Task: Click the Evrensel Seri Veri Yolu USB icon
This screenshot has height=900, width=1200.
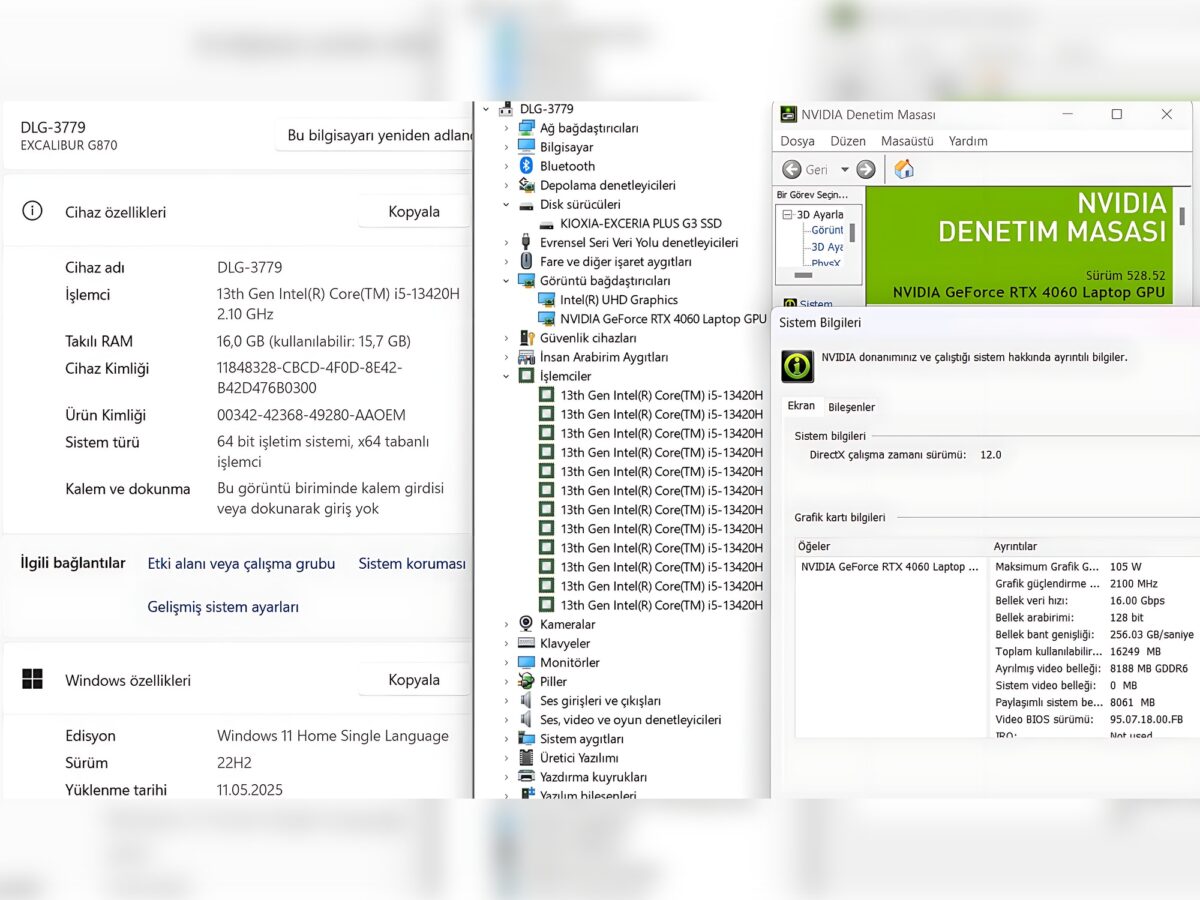Action: (526, 242)
